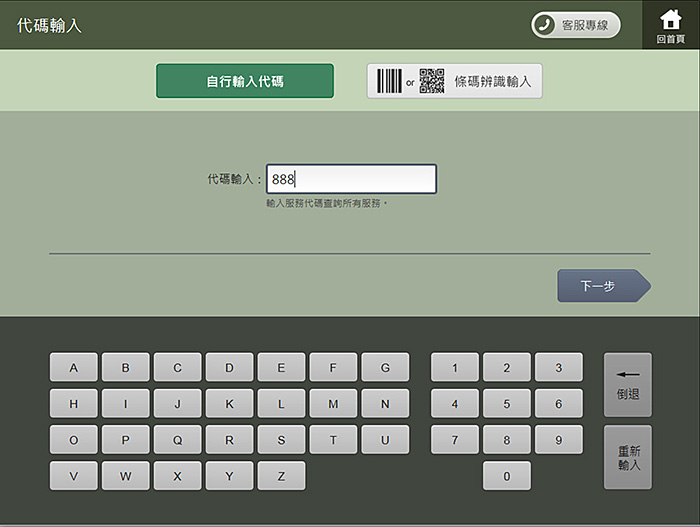Tap the letter M key
The height and width of the screenshot is (527, 700).
(333, 404)
